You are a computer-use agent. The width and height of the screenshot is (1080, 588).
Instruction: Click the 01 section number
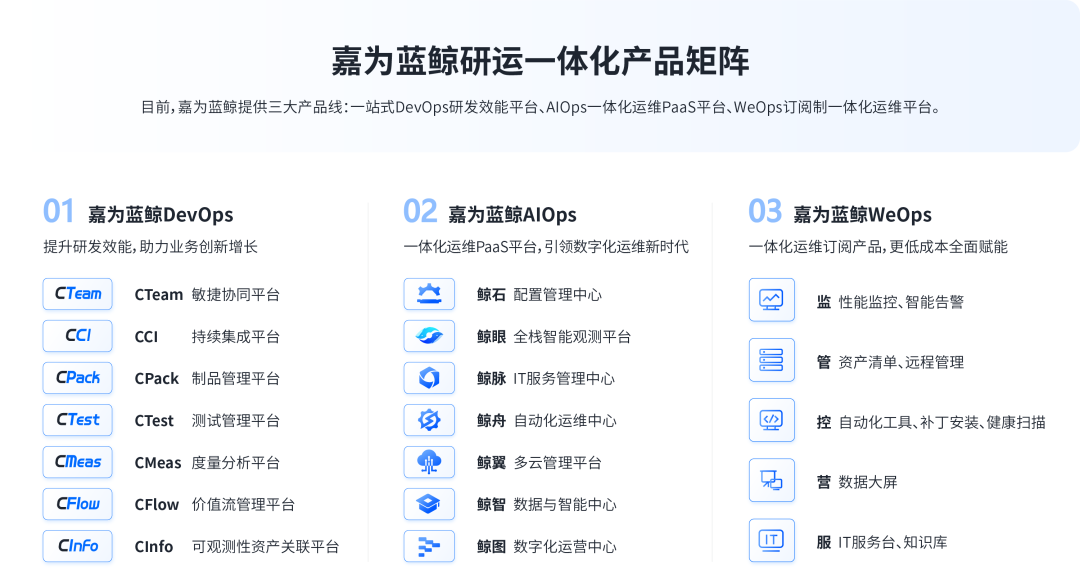pos(59,211)
